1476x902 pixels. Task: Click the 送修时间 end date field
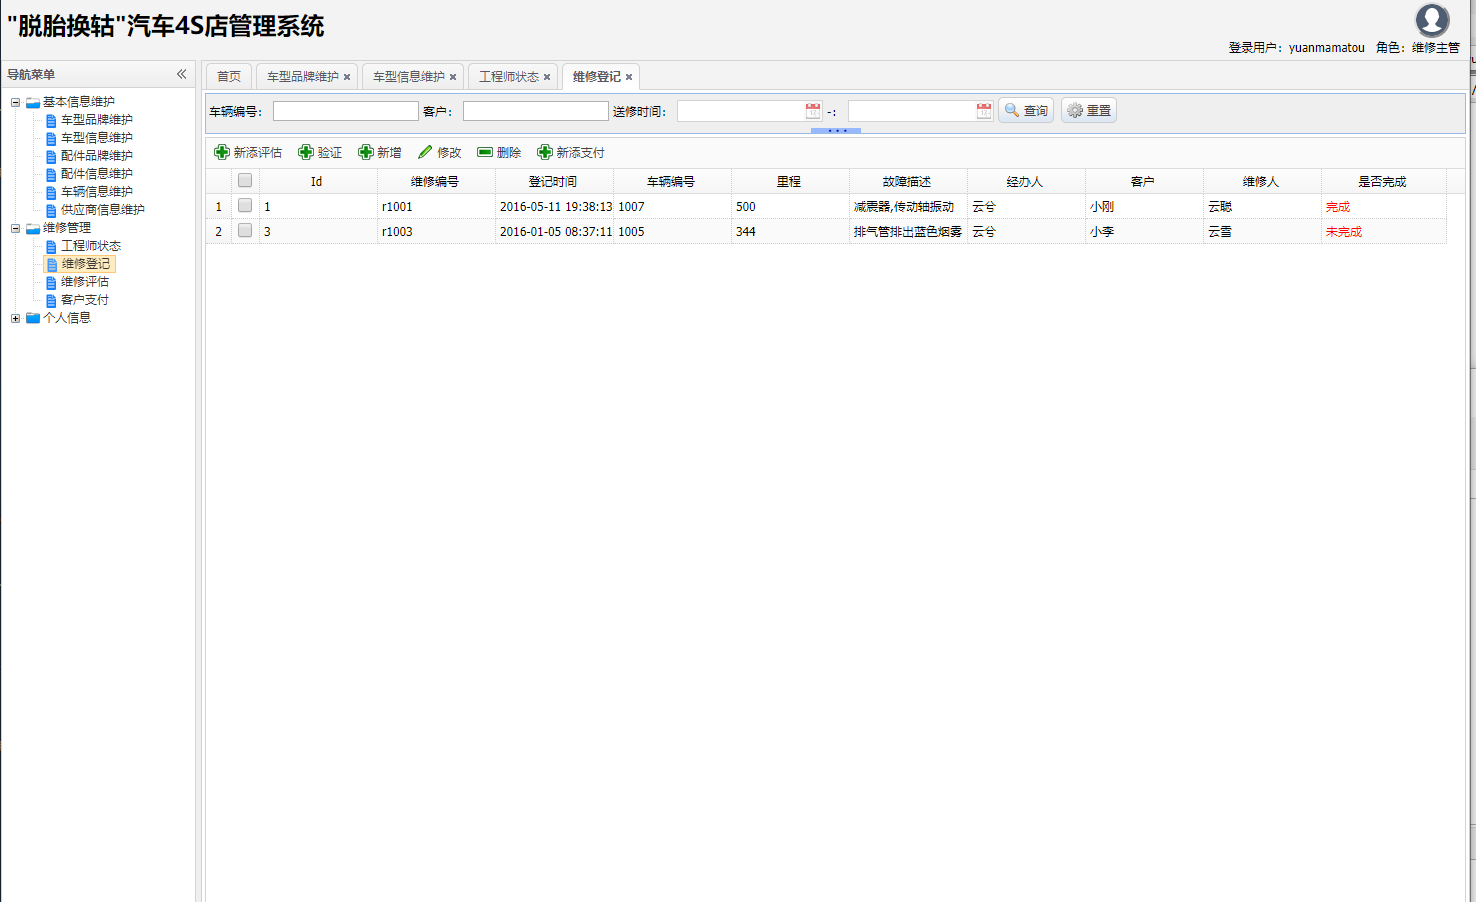pos(912,111)
